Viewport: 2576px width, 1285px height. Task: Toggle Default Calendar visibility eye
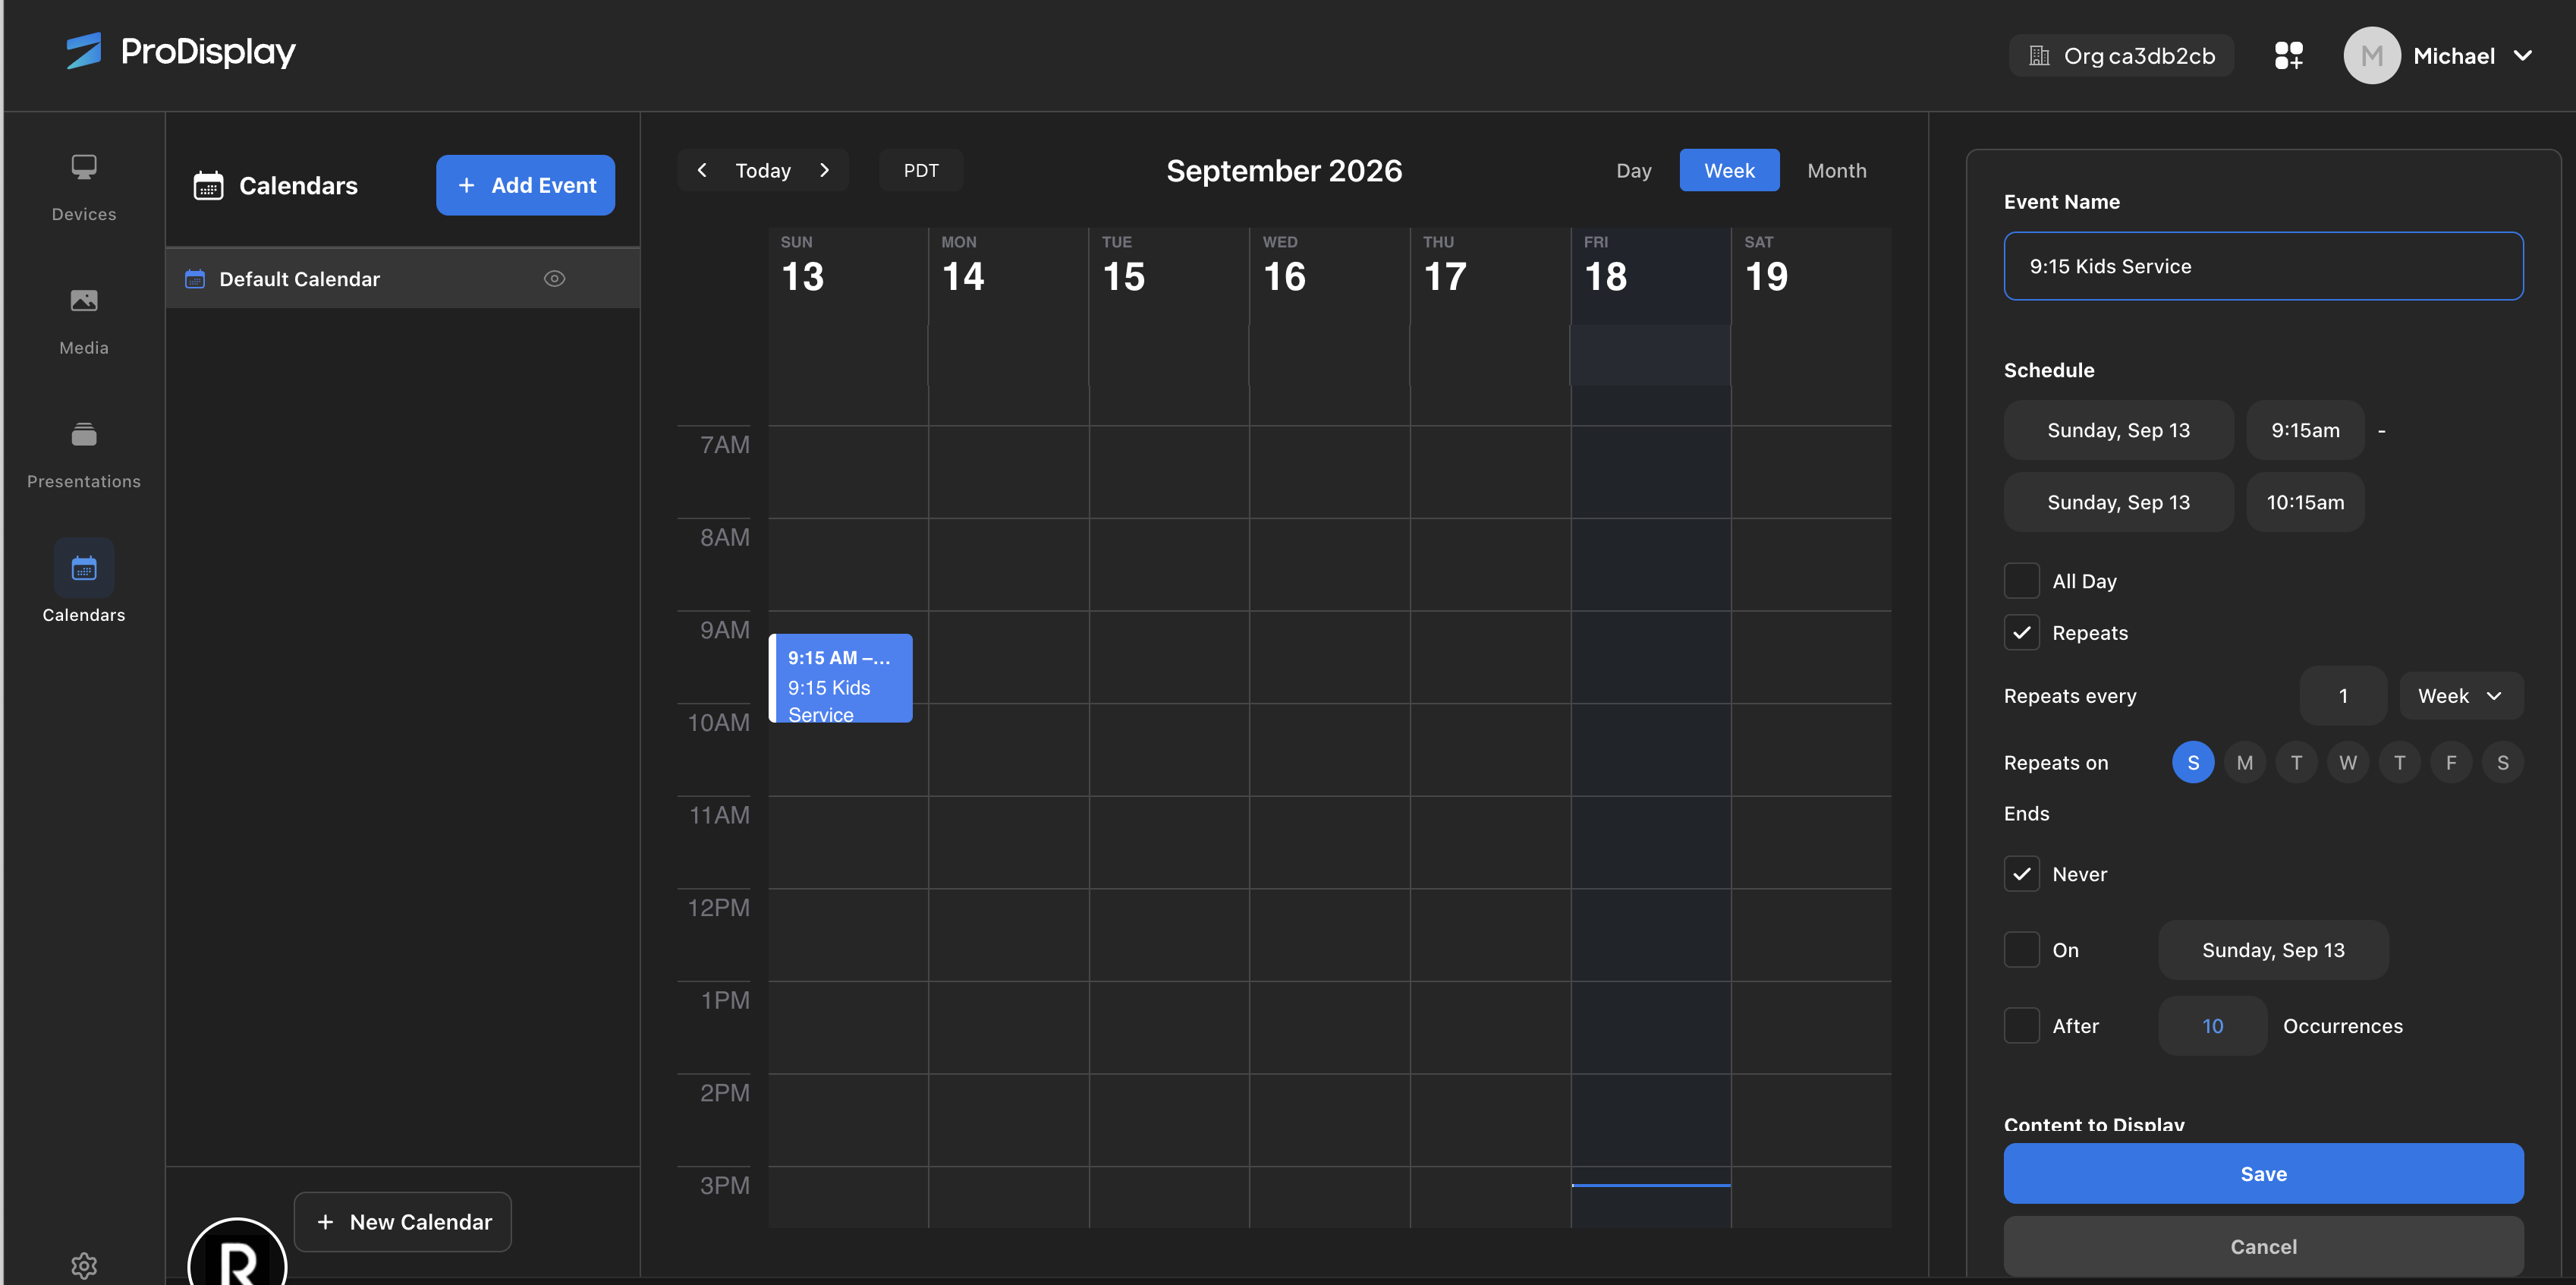(x=554, y=279)
